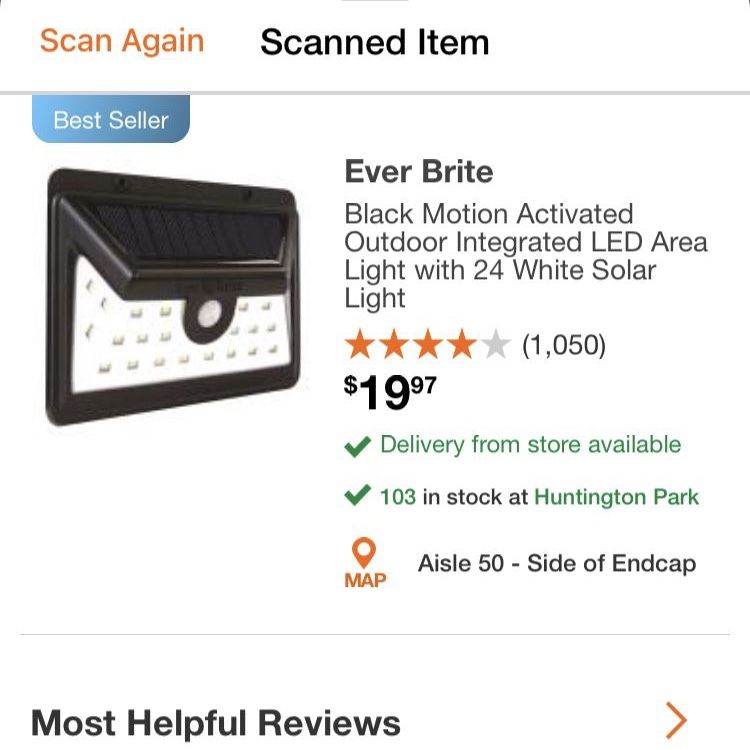Tap the Best Seller badge
The width and height of the screenshot is (750, 750).
[111, 120]
